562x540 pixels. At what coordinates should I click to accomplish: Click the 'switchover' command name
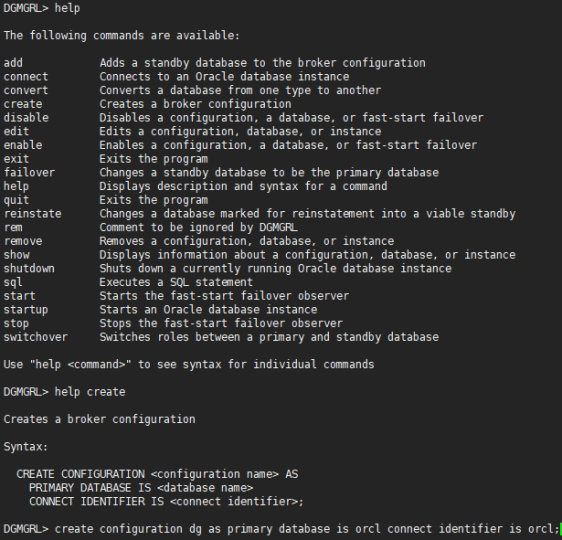point(35,337)
